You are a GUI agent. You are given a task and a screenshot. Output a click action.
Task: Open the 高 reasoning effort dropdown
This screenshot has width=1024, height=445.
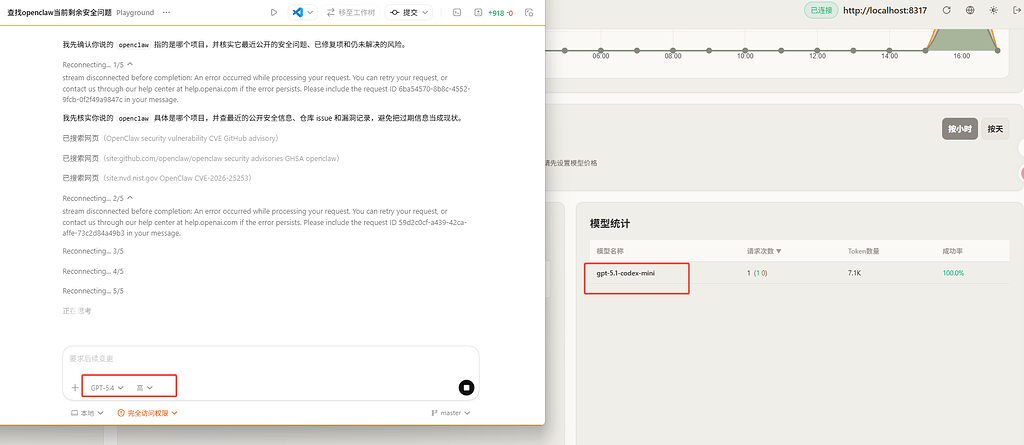[x=144, y=387]
